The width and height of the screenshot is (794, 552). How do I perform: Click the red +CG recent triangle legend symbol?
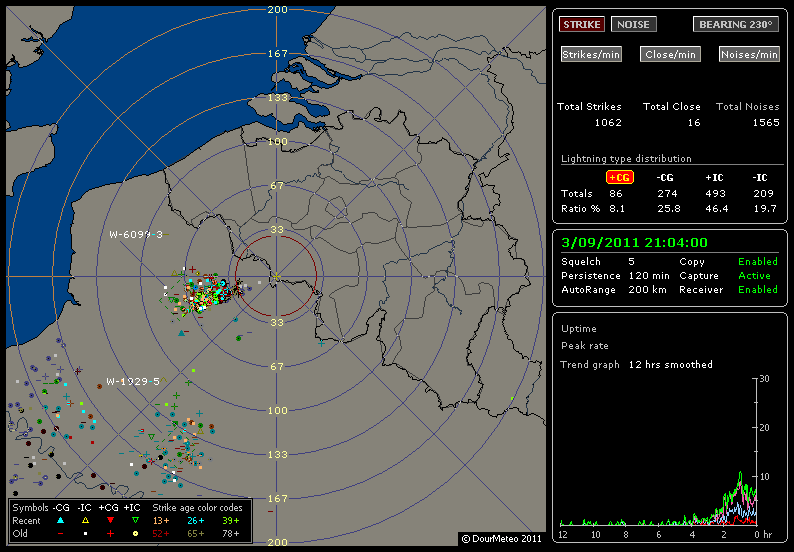tap(110, 521)
